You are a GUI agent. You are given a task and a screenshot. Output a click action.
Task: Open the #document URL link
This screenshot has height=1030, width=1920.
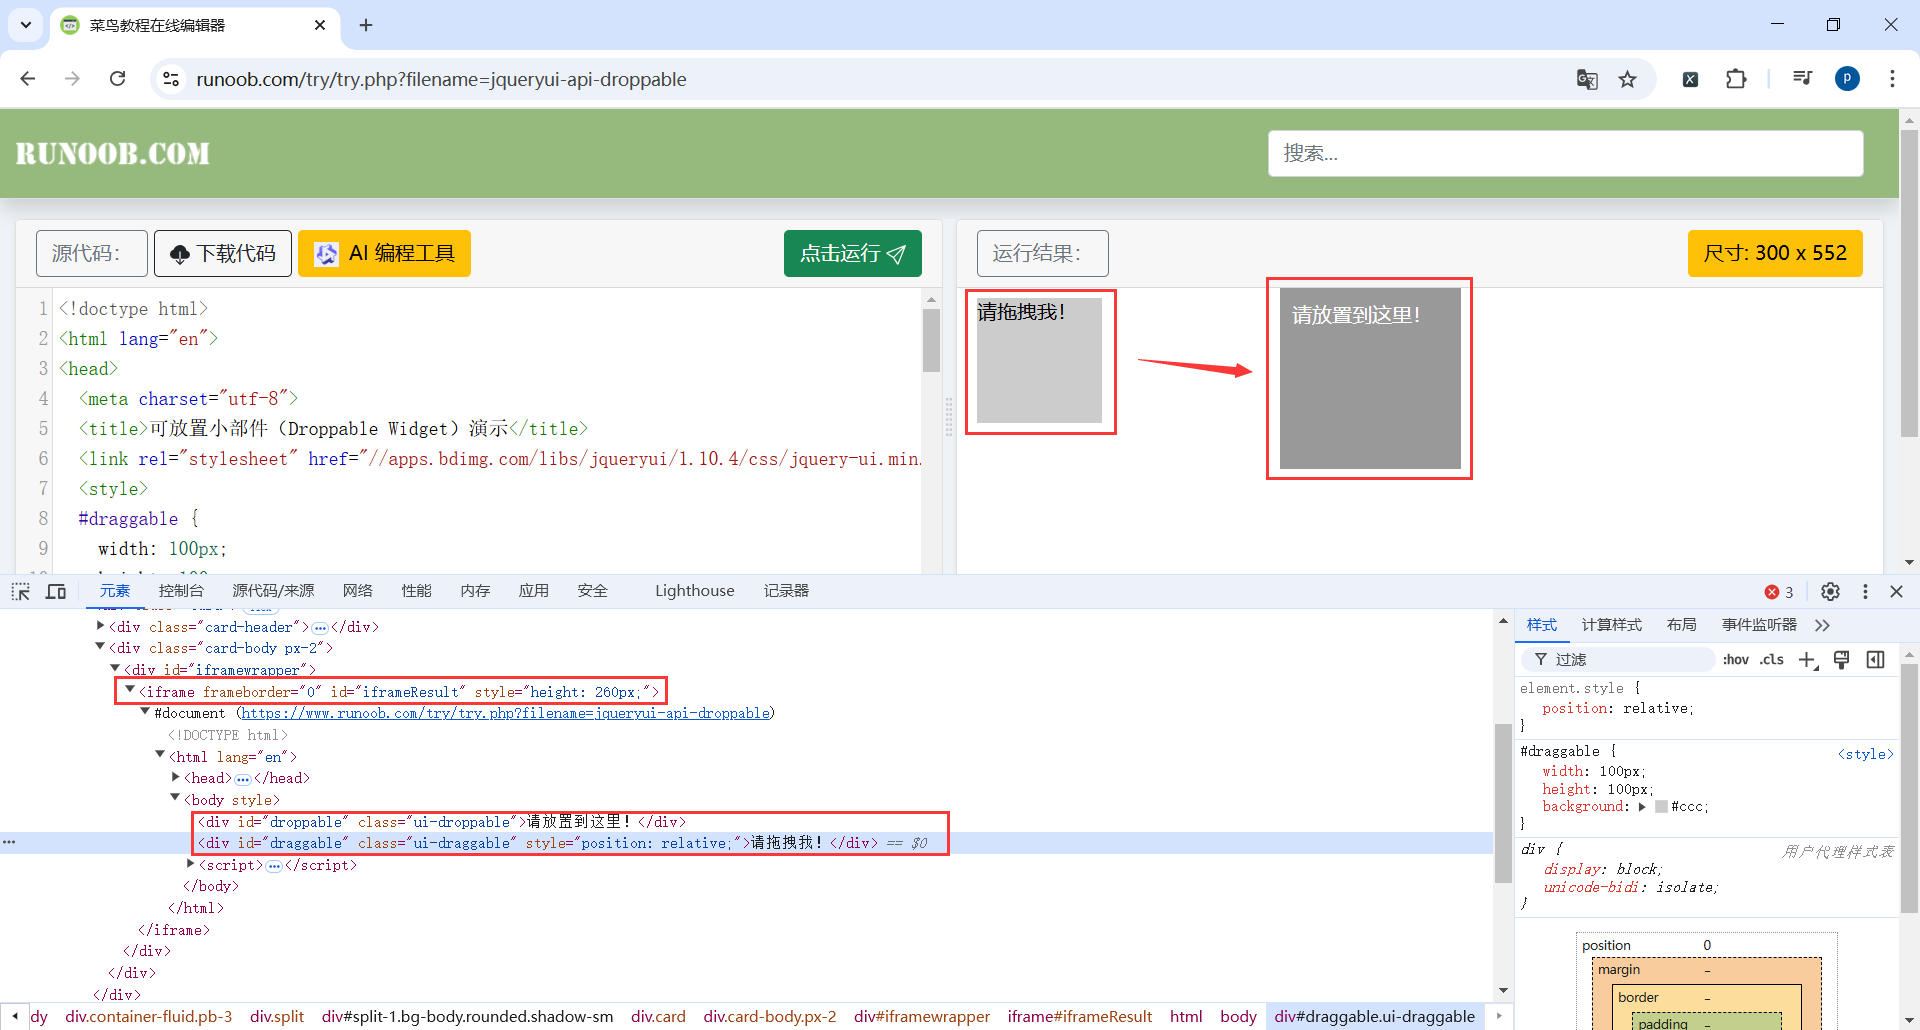click(506, 713)
